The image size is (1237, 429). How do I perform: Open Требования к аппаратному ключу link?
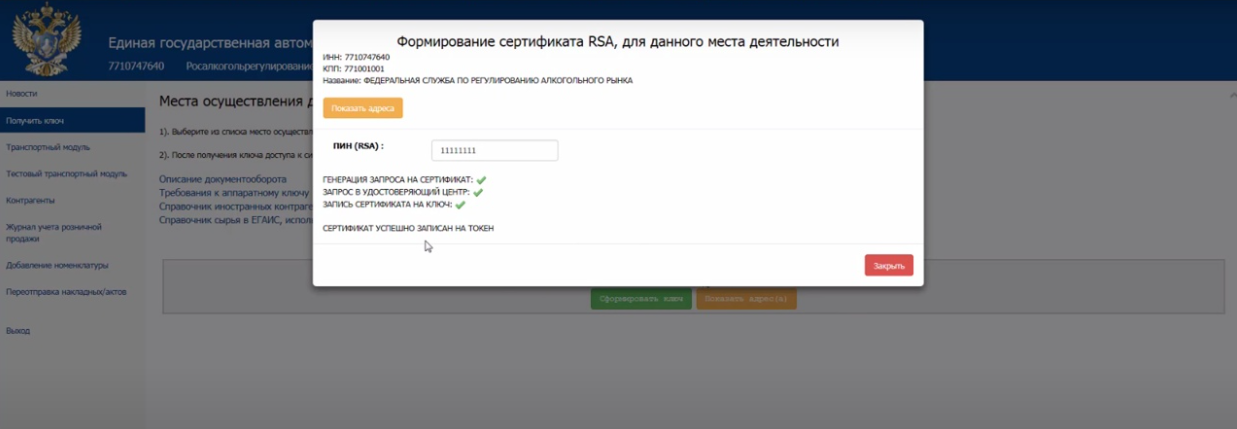[x=236, y=192]
